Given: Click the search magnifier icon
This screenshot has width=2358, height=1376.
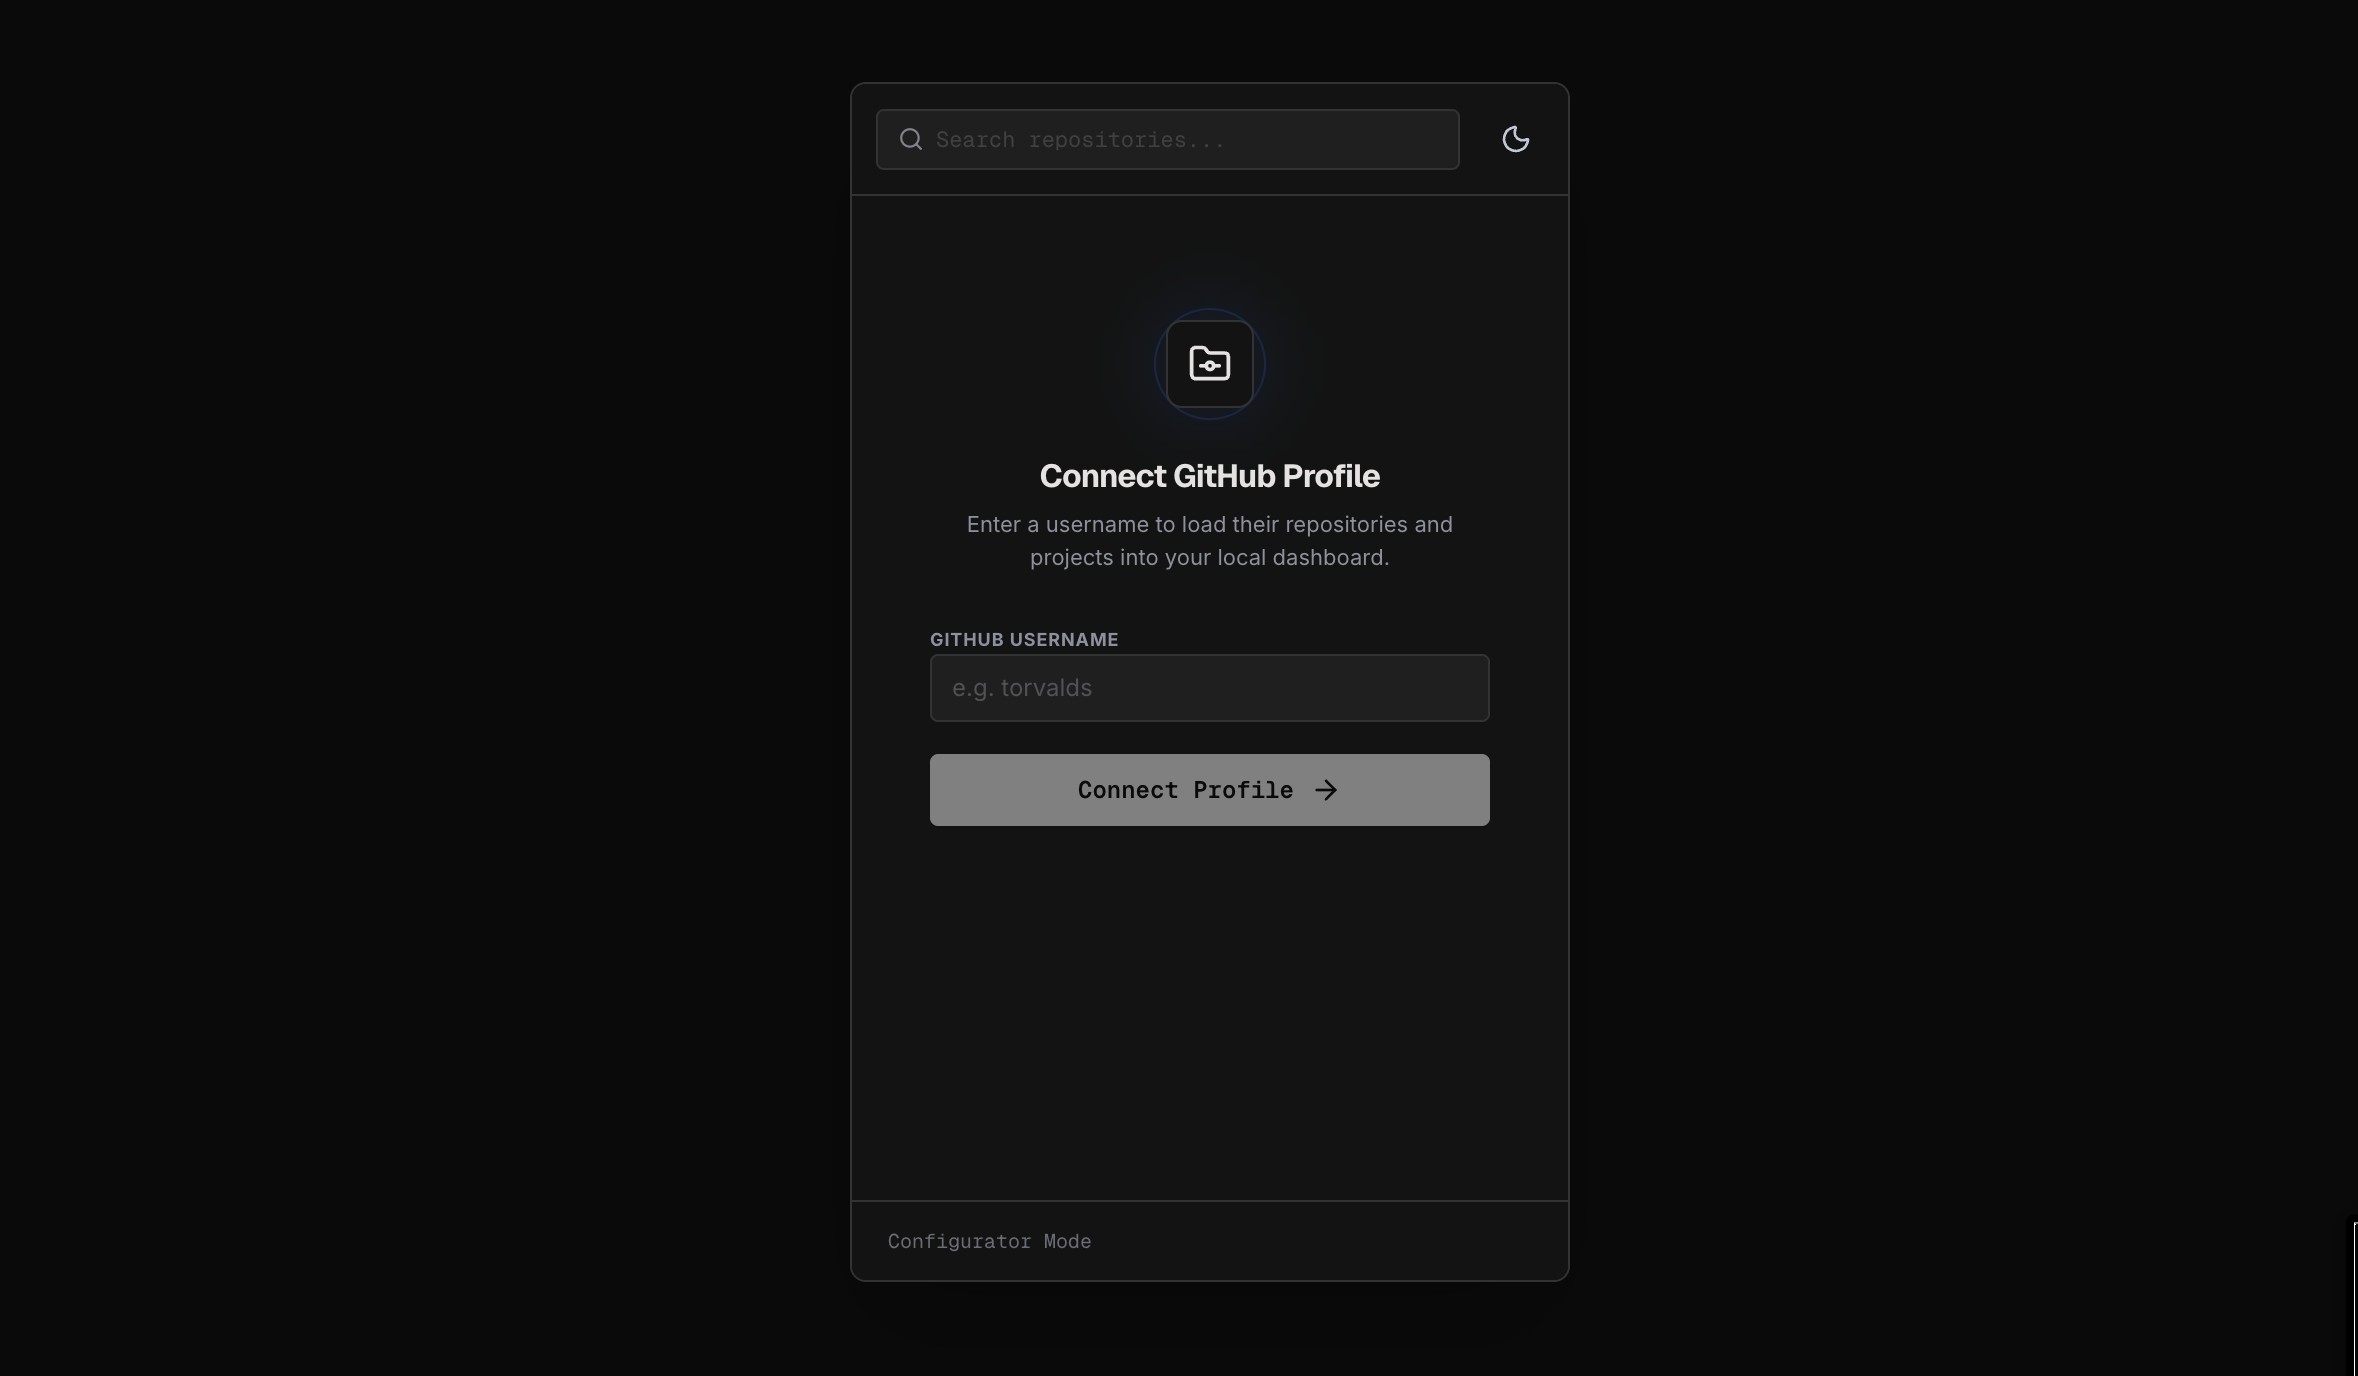Looking at the screenshot, I should pos(910,139).
